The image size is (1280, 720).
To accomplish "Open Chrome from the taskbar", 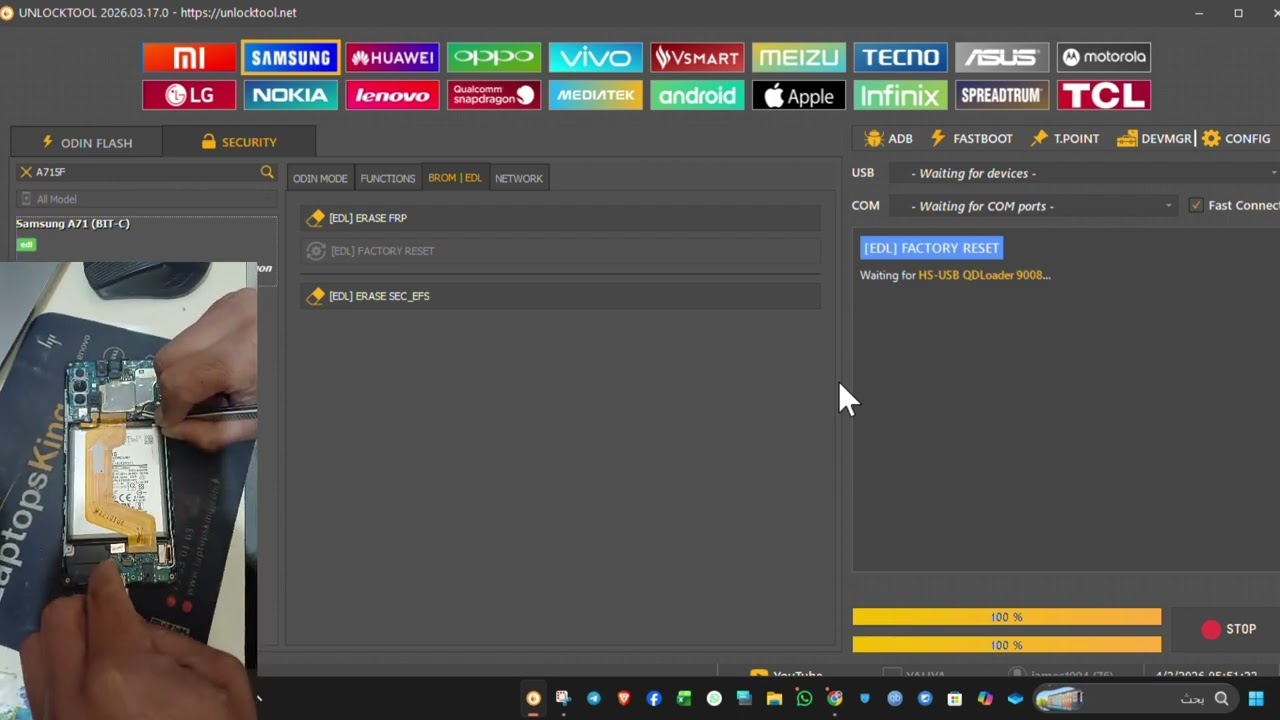I will (835, 699).
